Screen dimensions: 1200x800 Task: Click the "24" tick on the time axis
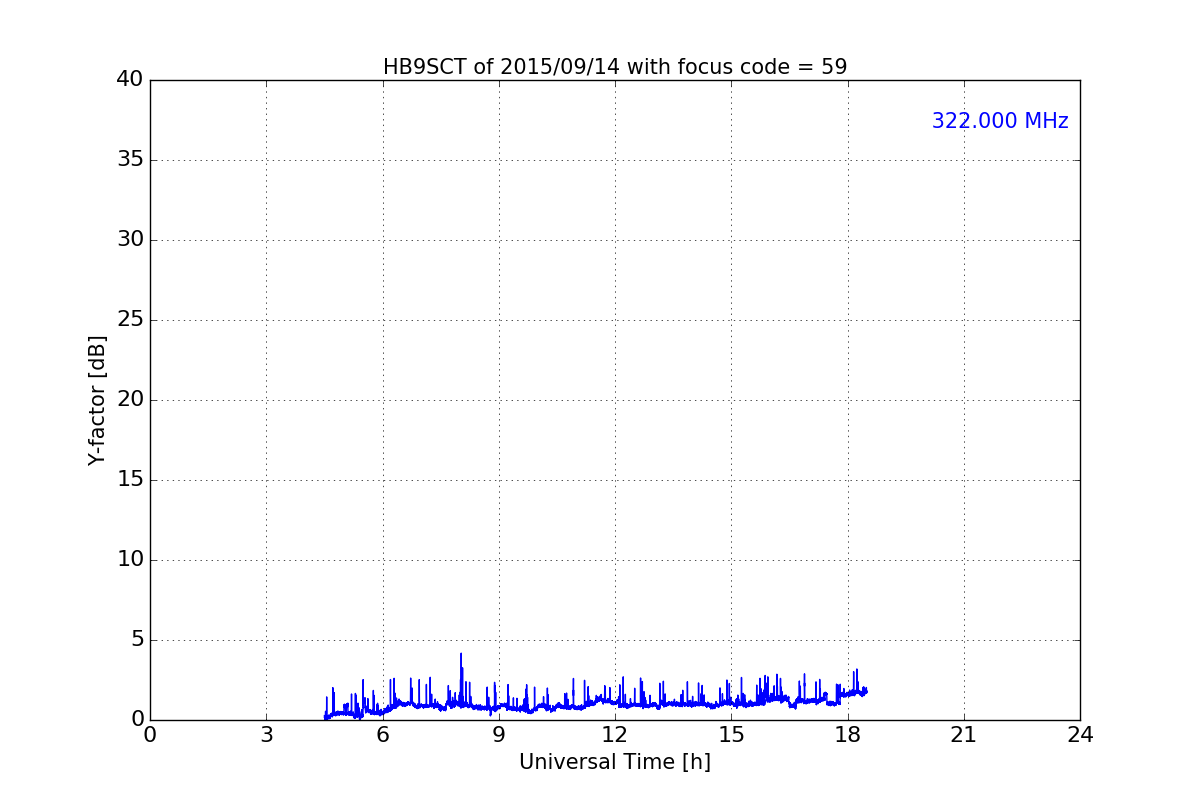tap(1080, 735)
